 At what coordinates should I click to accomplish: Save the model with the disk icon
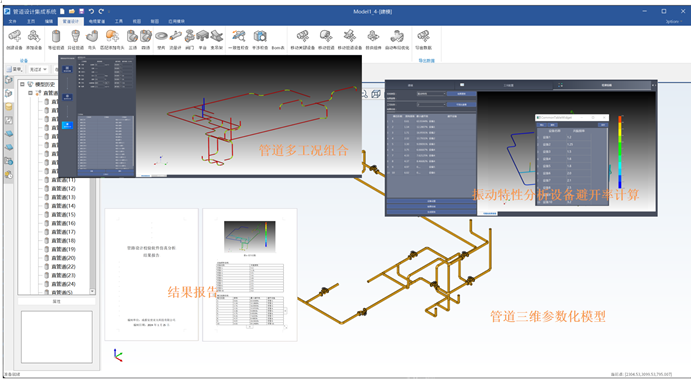click(x=81, y=11)
